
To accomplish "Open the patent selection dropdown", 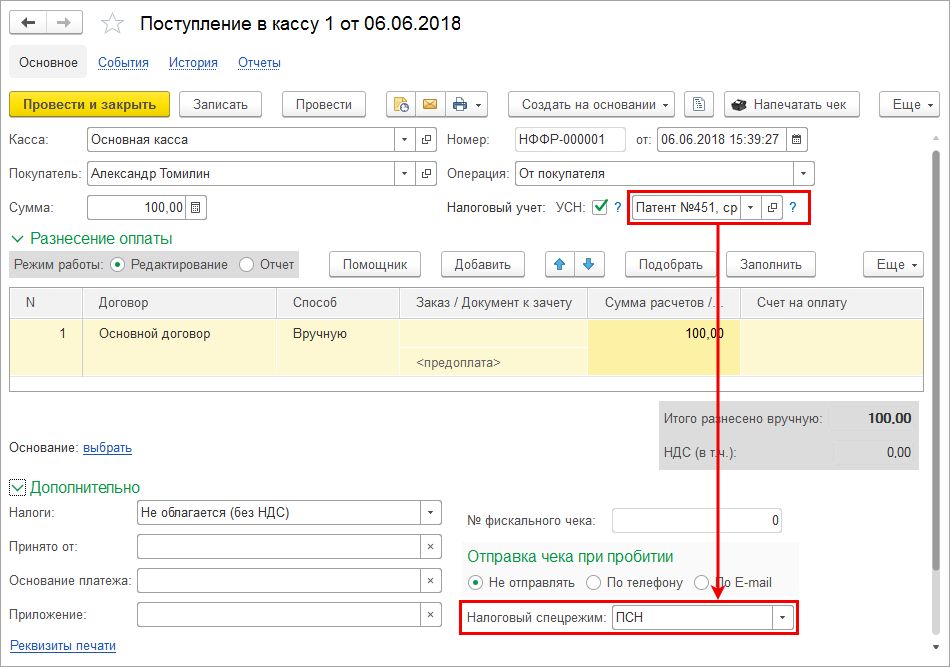I will pyautogui.click(x=751, y=207).
